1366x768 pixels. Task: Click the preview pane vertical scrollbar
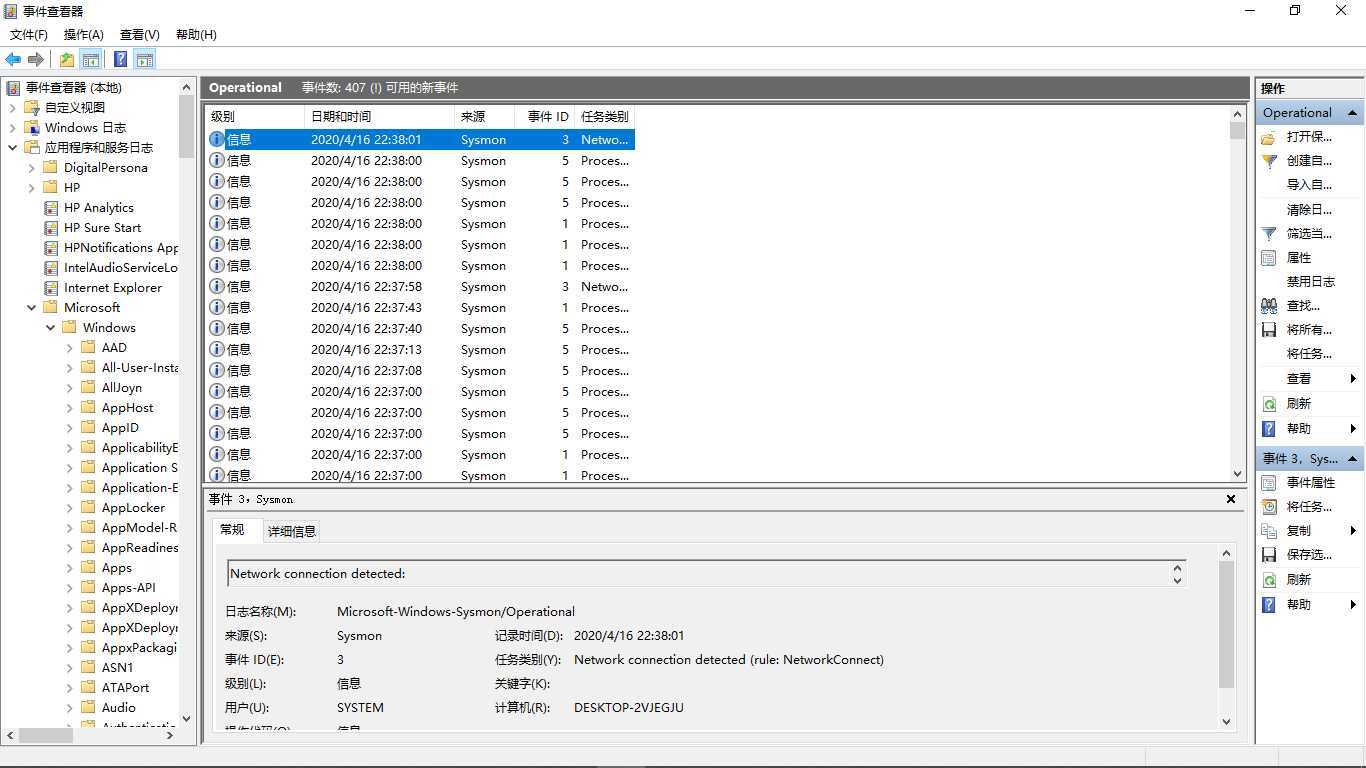coord(1227,638)
